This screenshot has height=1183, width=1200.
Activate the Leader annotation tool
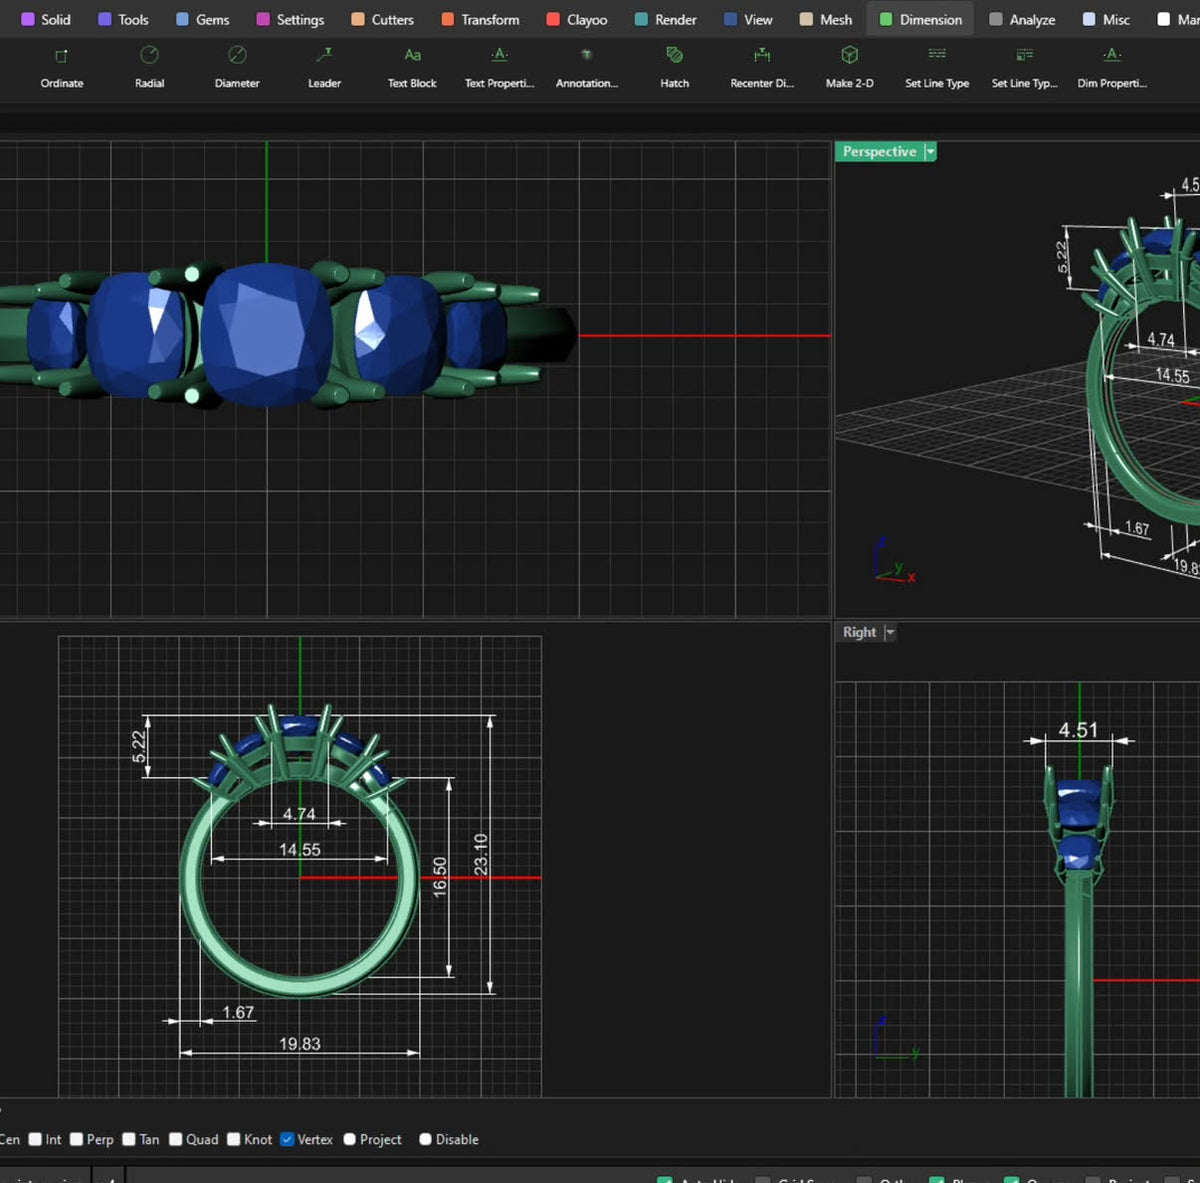tap(324, 66)
